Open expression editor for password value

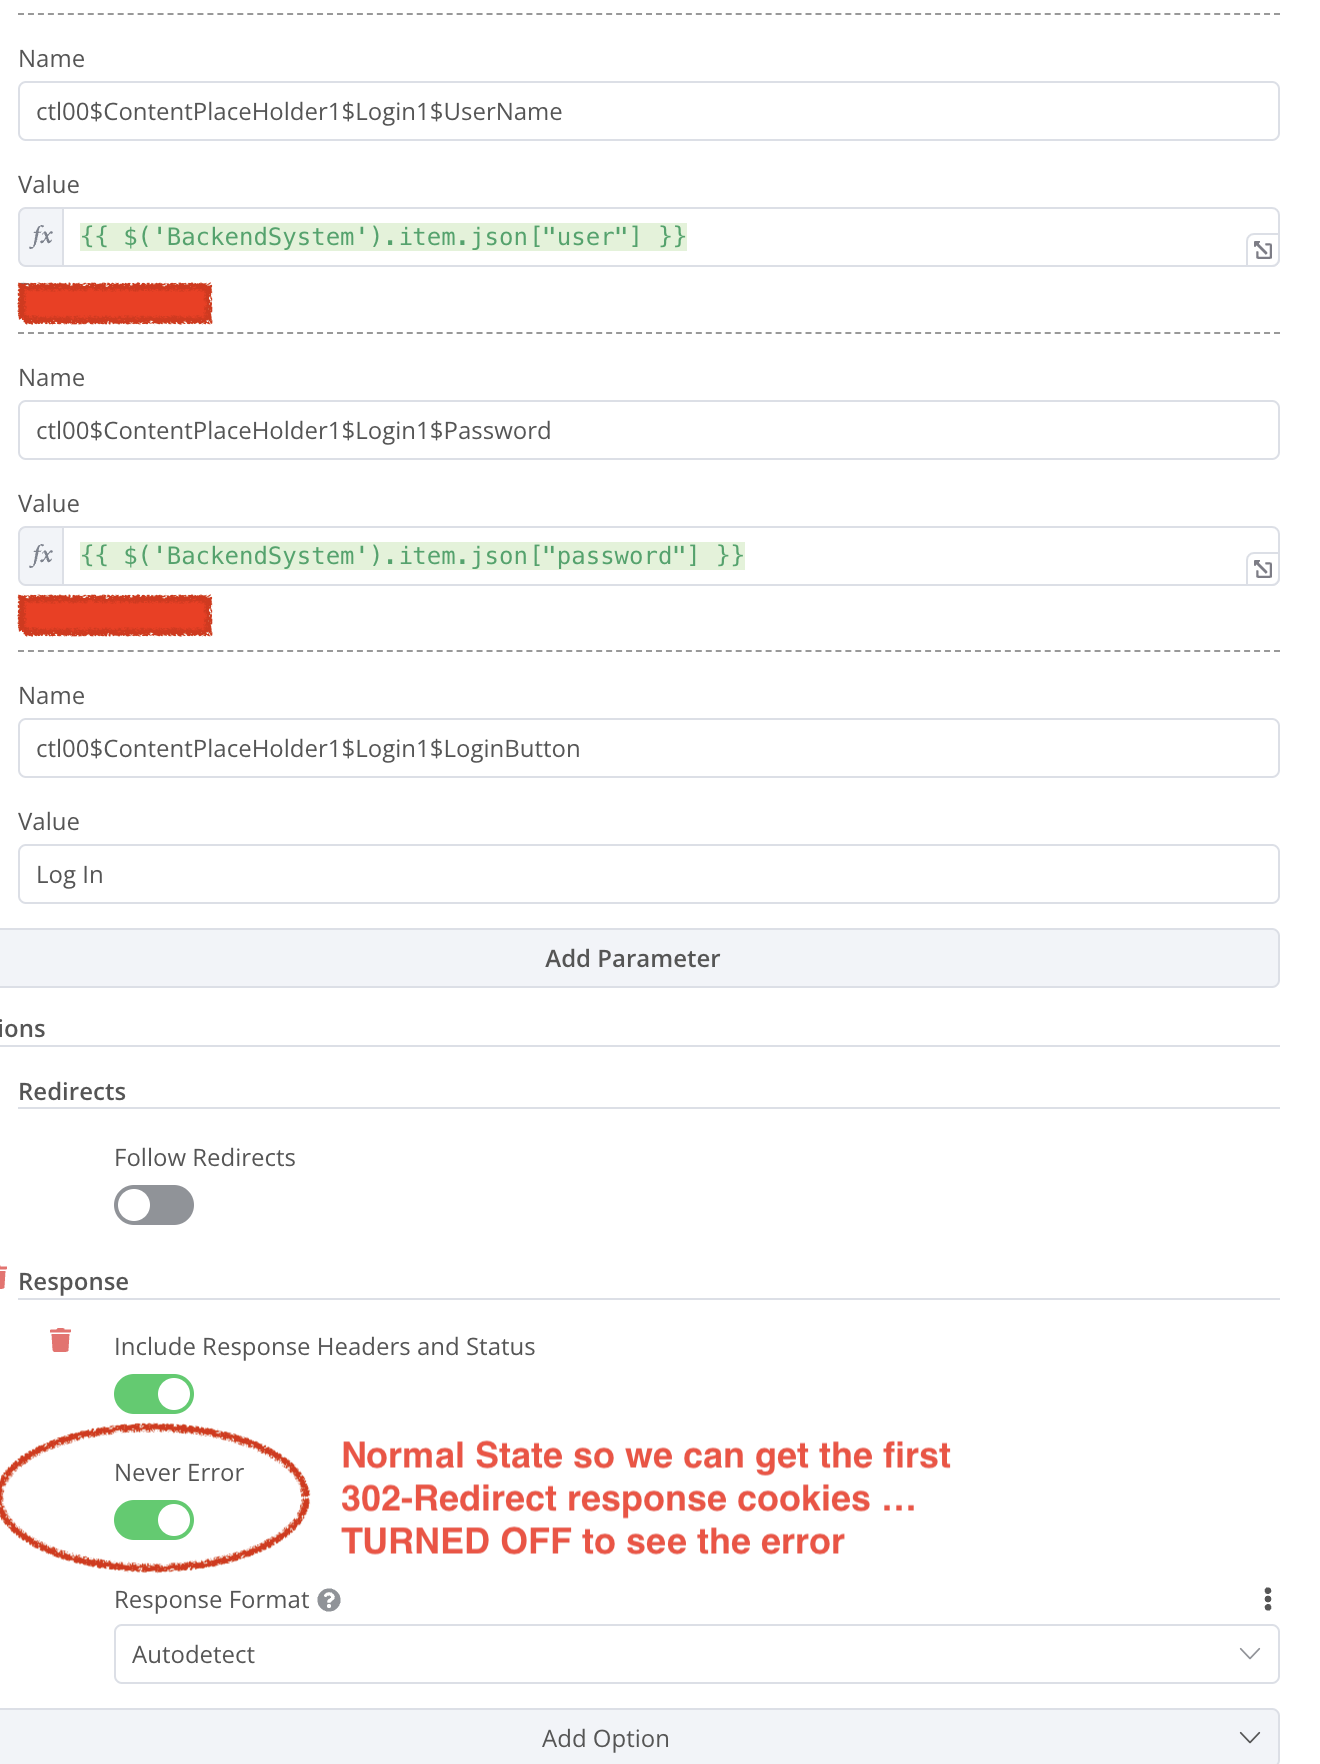click(x=1263, y=569)
